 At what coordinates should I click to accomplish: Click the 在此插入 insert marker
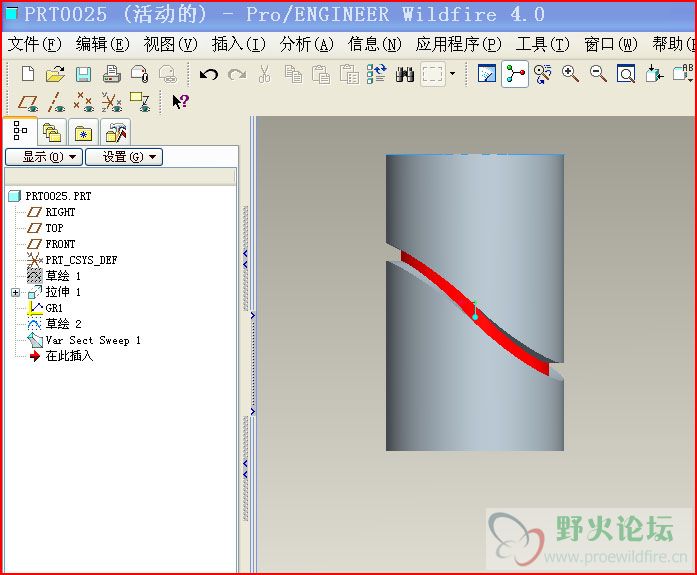coord(69,356)
